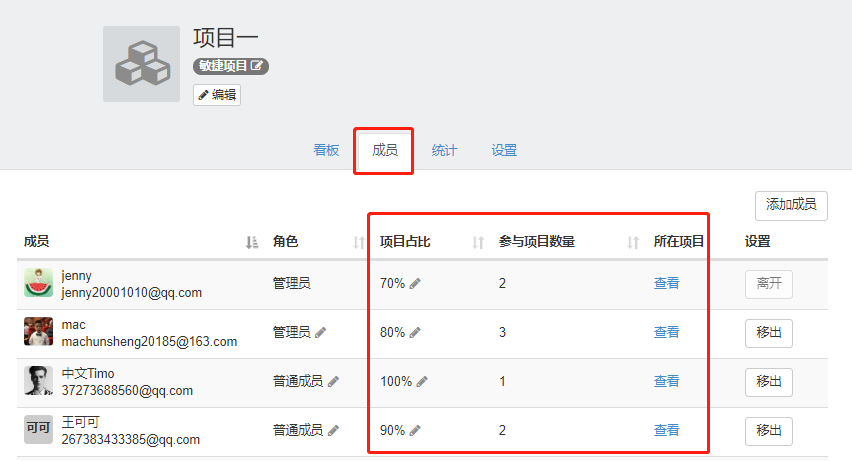Edit 王可可's 普通成员 role pencil icon
This screenshot has width=852, height=461.
coord(333,431)
